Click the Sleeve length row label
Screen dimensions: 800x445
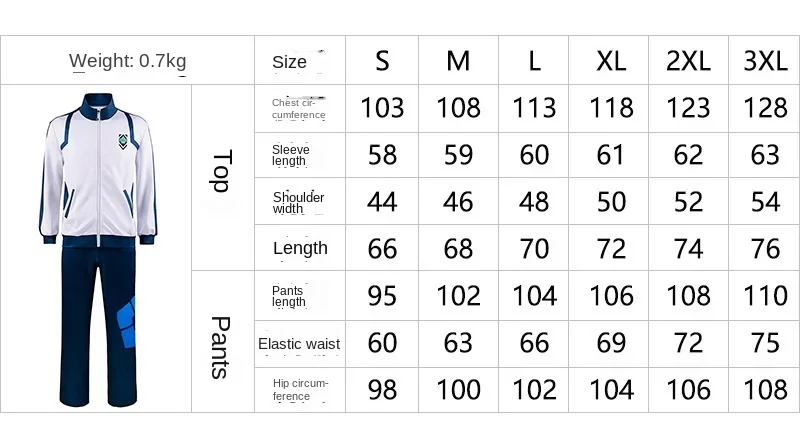click(x=291, y=155)
